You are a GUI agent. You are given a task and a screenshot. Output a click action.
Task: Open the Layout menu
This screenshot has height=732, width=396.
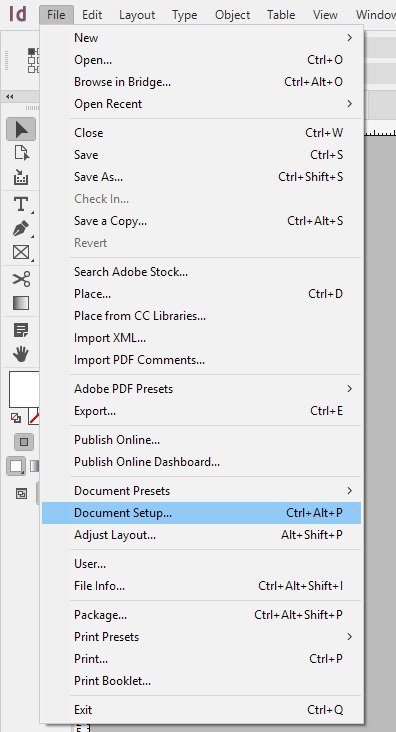tap(137, 15)
